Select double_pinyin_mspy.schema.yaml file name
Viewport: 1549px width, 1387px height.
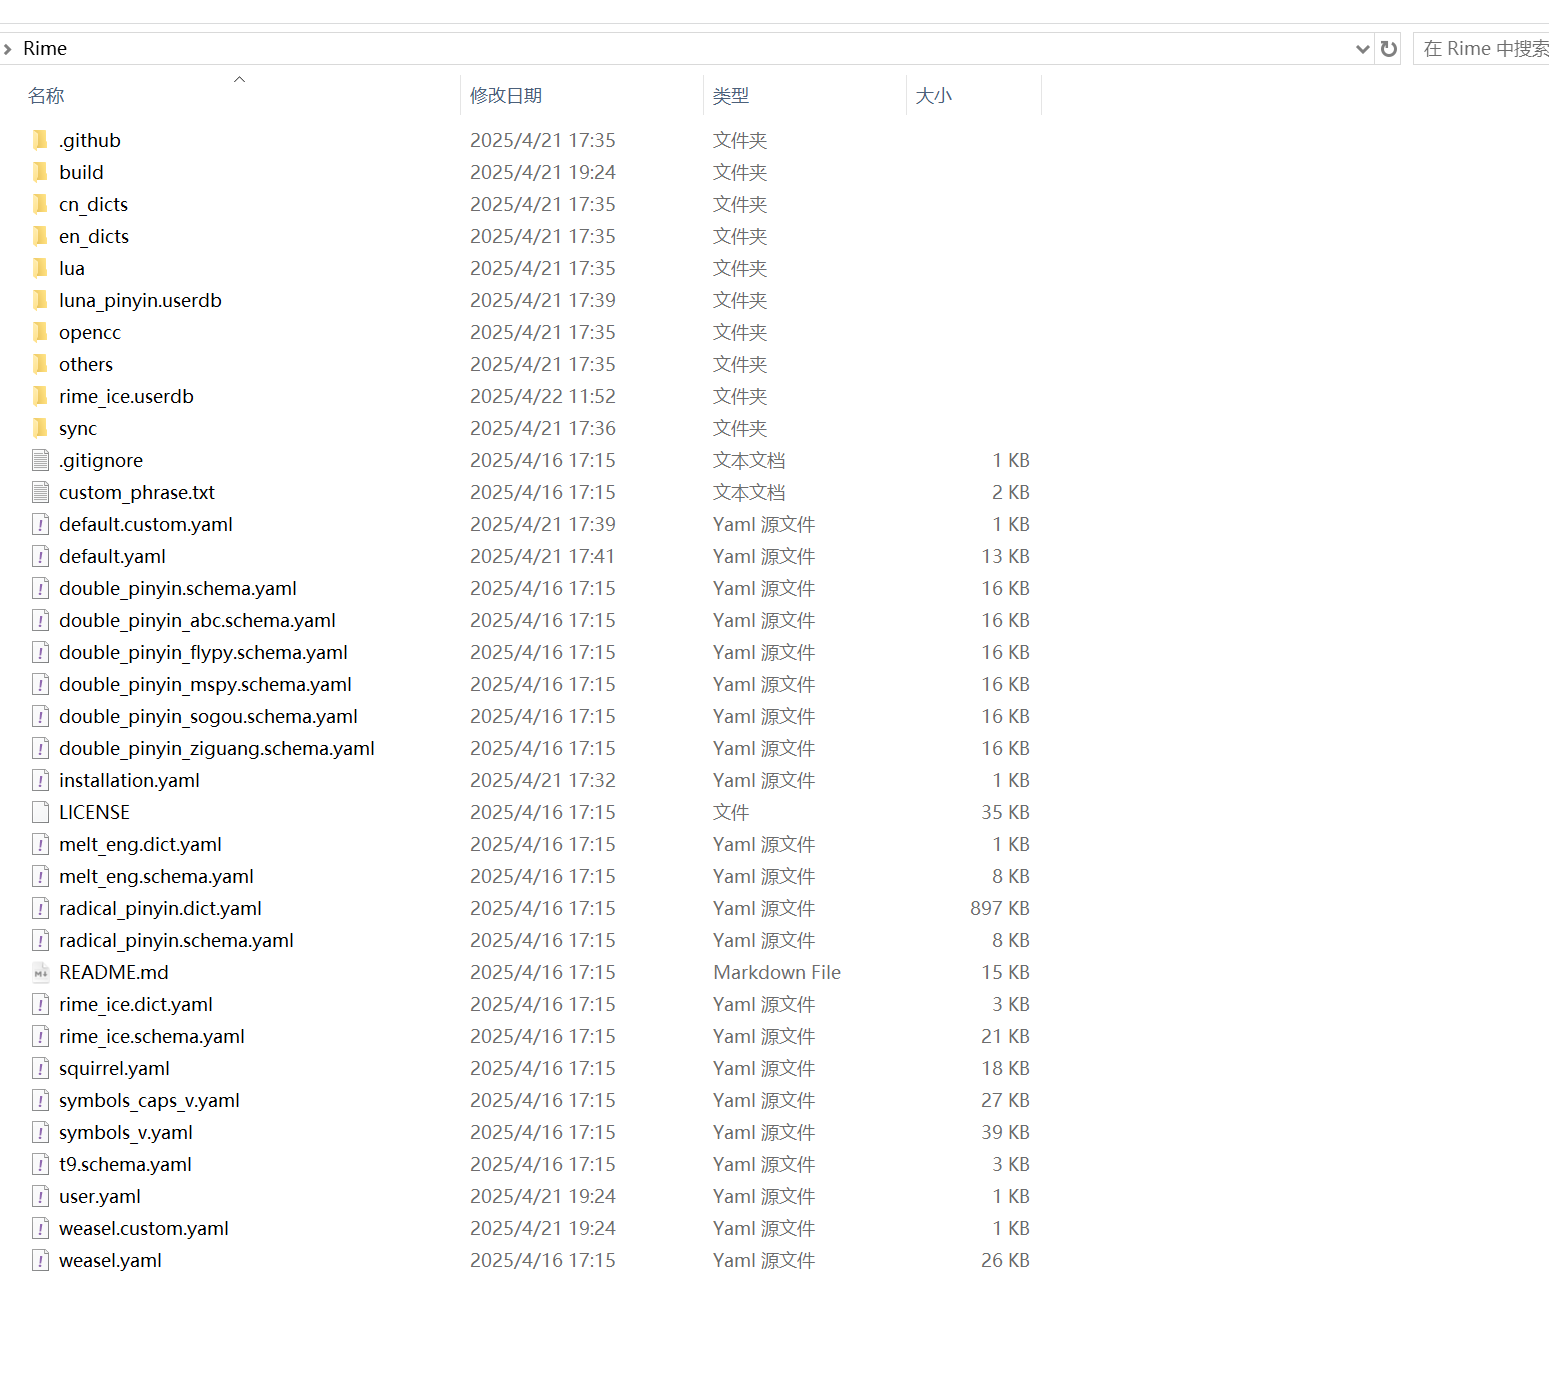(205, 684)
